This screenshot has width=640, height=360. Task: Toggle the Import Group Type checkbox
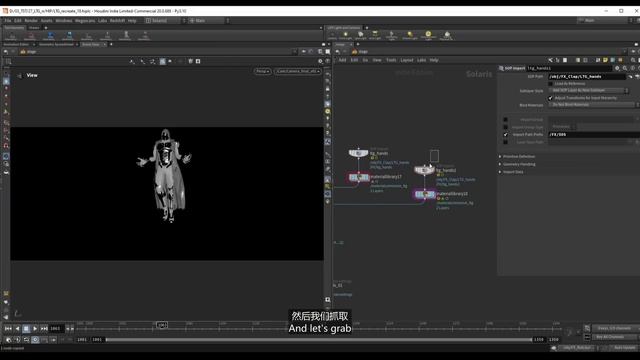(x=505, y=127)
